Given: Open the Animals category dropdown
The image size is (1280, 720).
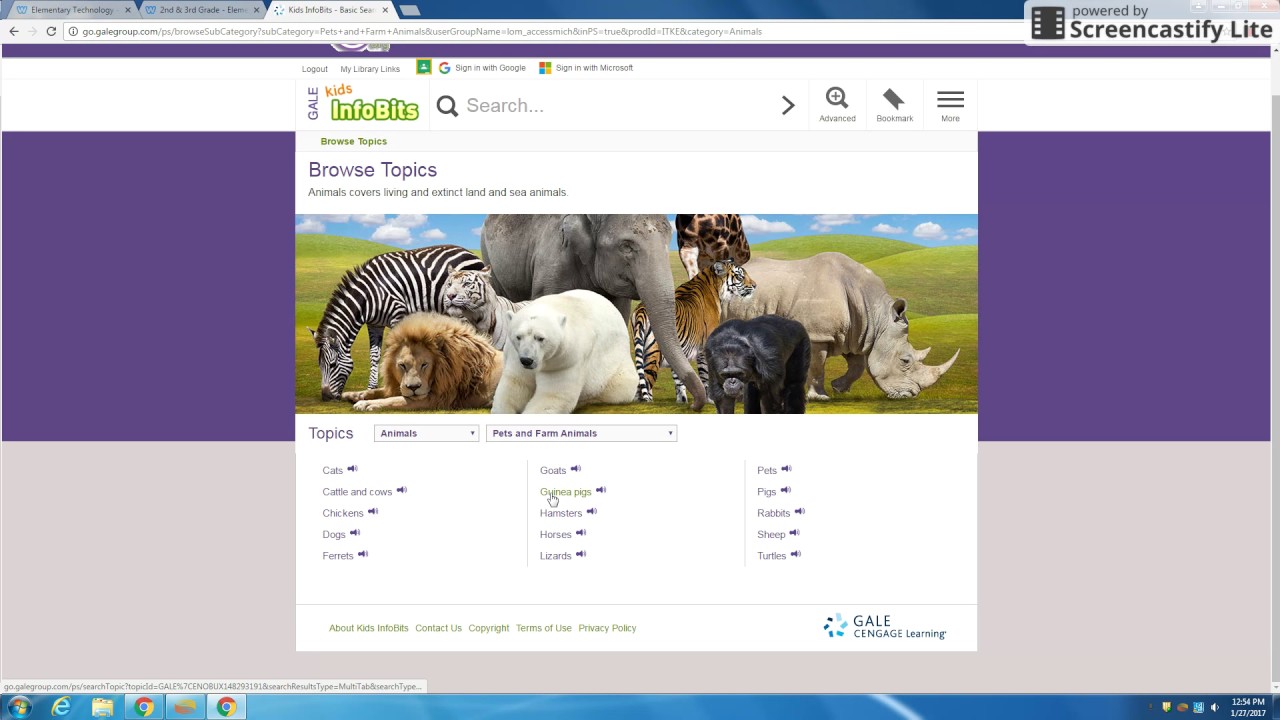Looking at the screenshot, I should [x=426, y=433].
